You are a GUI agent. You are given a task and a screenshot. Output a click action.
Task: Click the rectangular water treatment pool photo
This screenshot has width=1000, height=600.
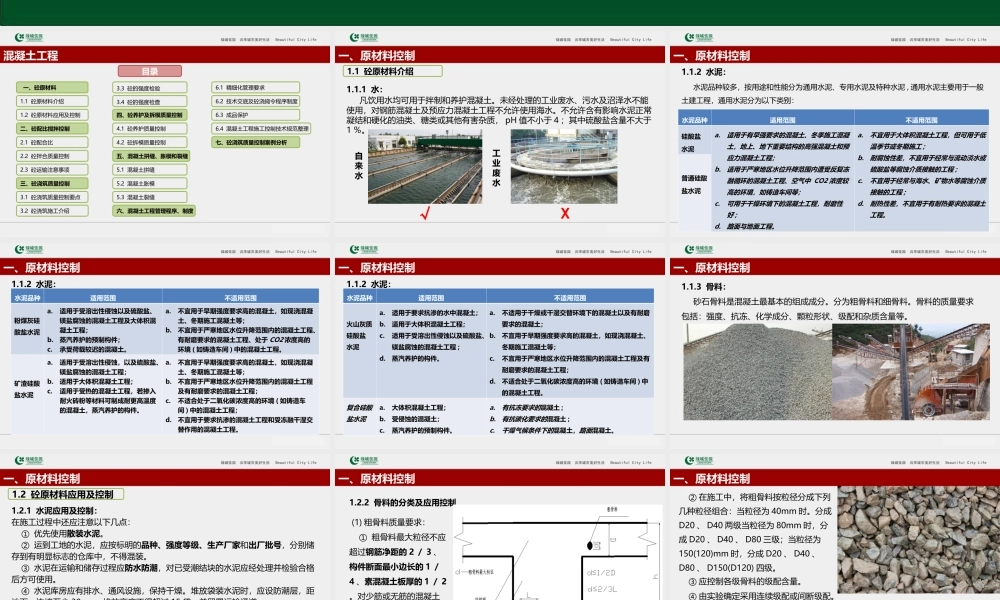click(426, 167)
